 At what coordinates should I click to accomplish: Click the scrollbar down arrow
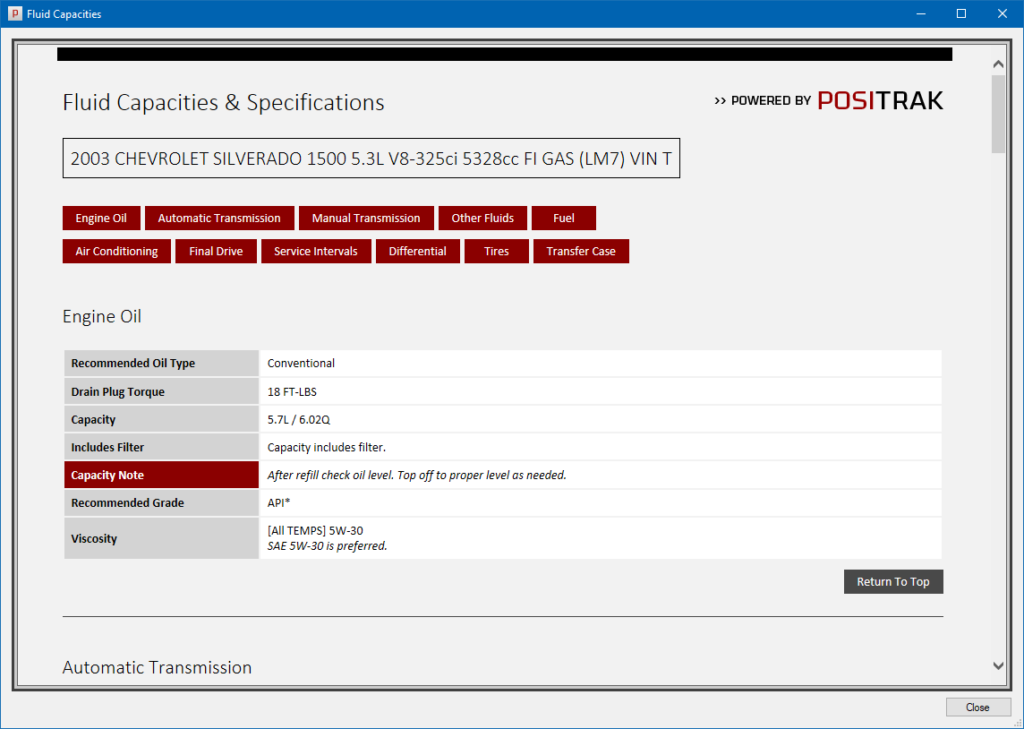click(998, 666)
